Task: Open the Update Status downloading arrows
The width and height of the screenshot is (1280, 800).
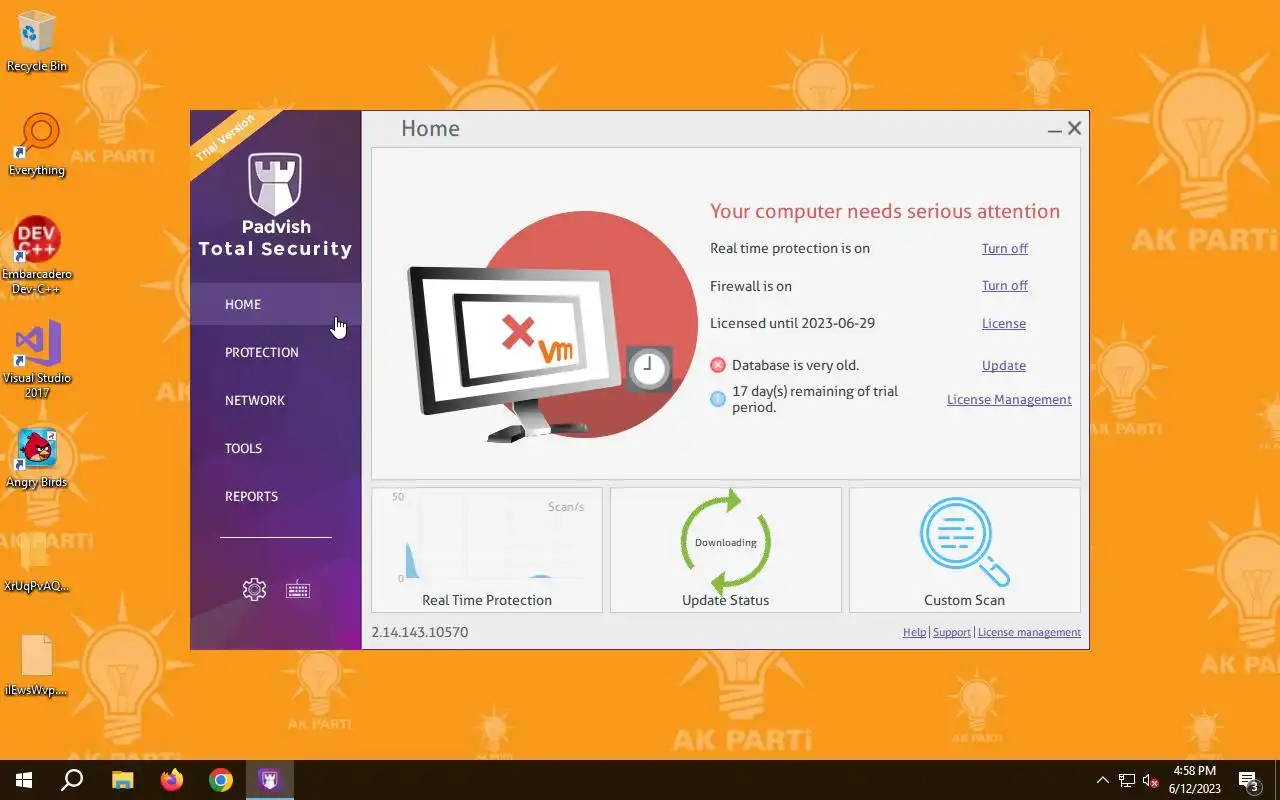Action: [726, 550]
